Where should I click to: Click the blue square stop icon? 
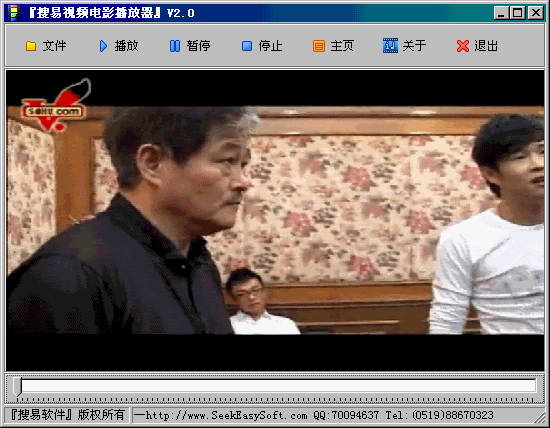pyautogui.click(x=247, y=46)
